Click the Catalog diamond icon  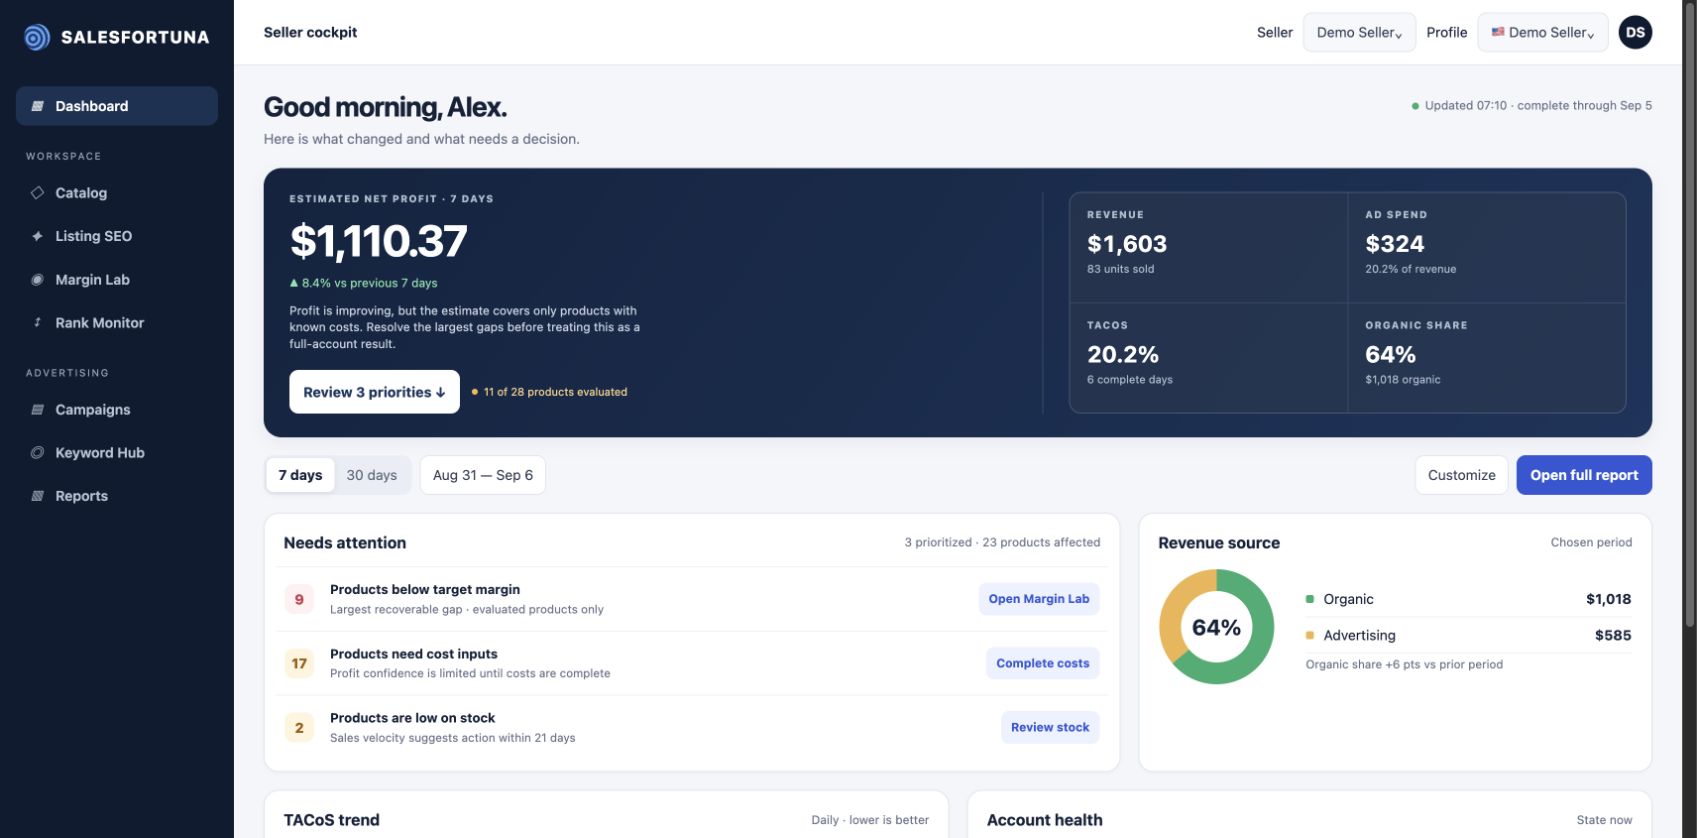tap(37, 193)
